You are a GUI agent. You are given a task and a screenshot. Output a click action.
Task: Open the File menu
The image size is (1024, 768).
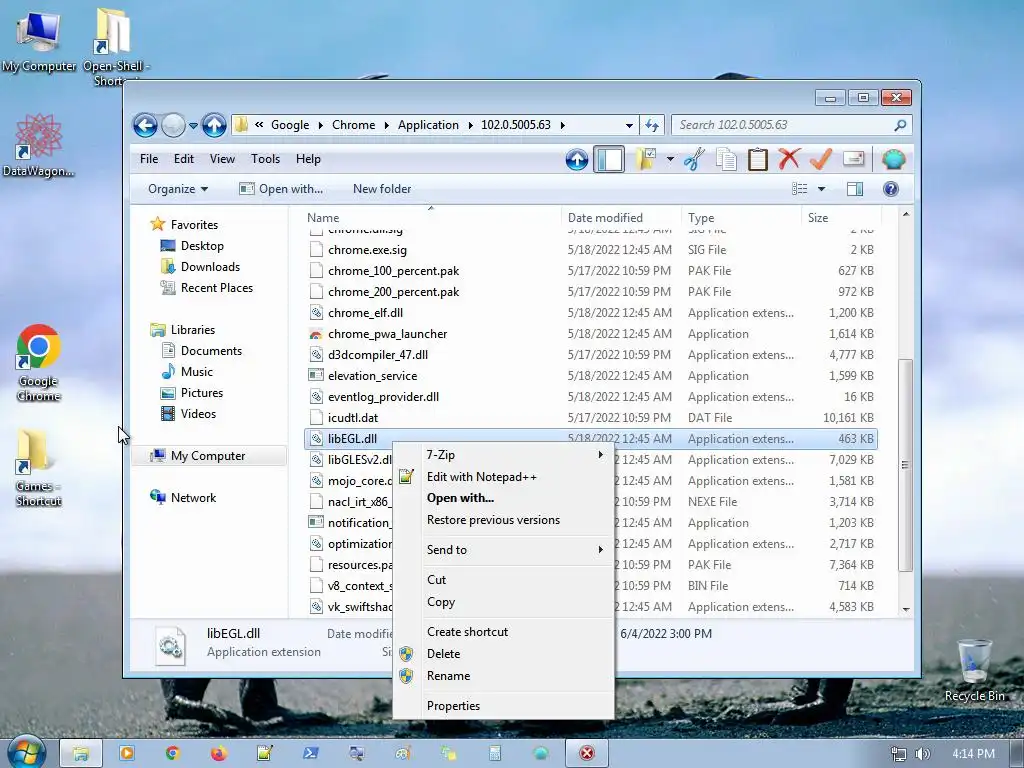(149, 159)
